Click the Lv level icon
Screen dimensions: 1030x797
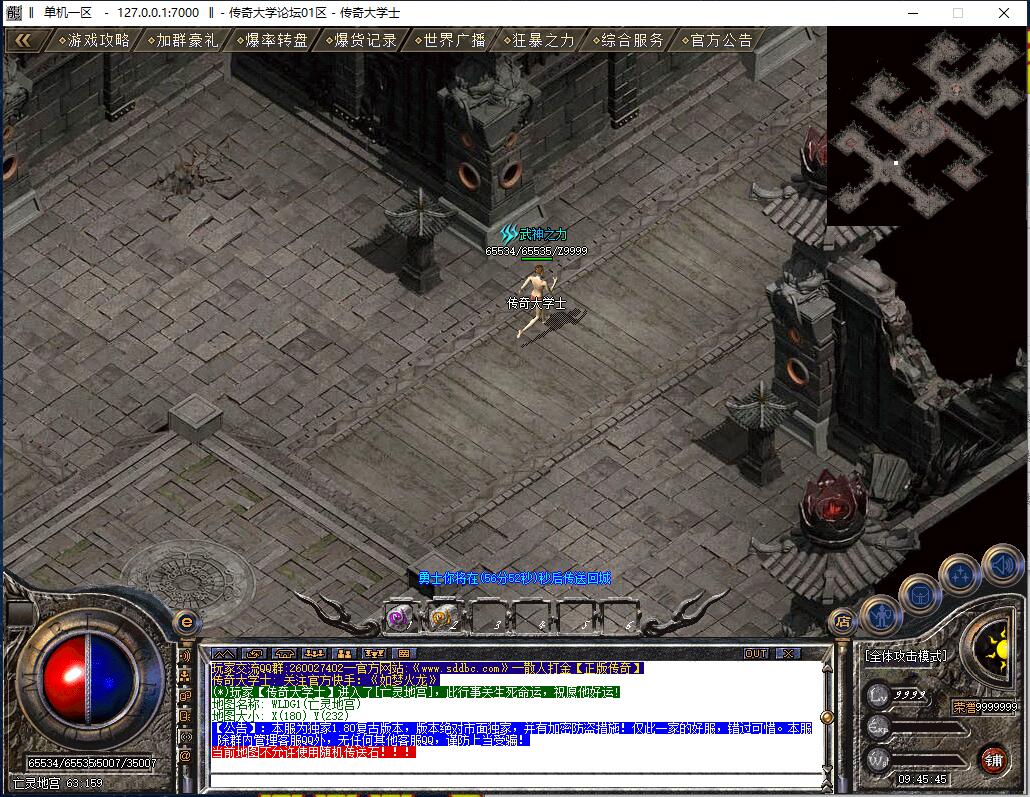878,695
